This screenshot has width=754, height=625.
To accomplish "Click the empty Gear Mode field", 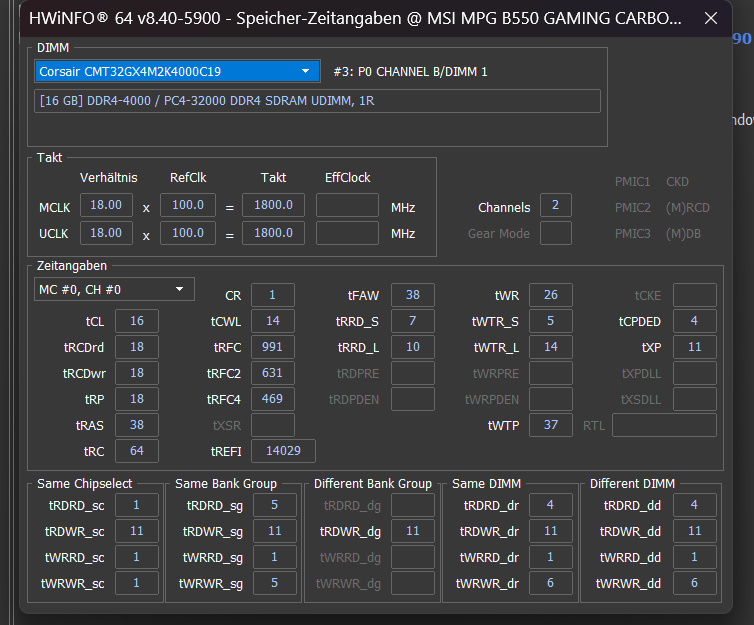I will pos(555,233).
